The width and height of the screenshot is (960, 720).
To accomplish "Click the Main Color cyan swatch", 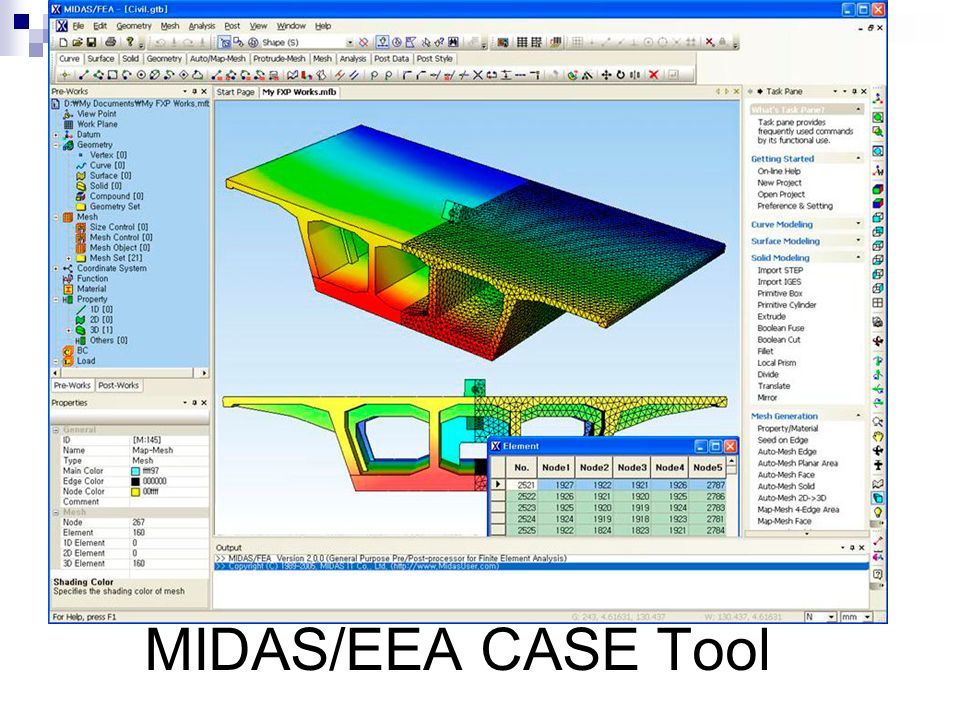I will tap(135, 471).
